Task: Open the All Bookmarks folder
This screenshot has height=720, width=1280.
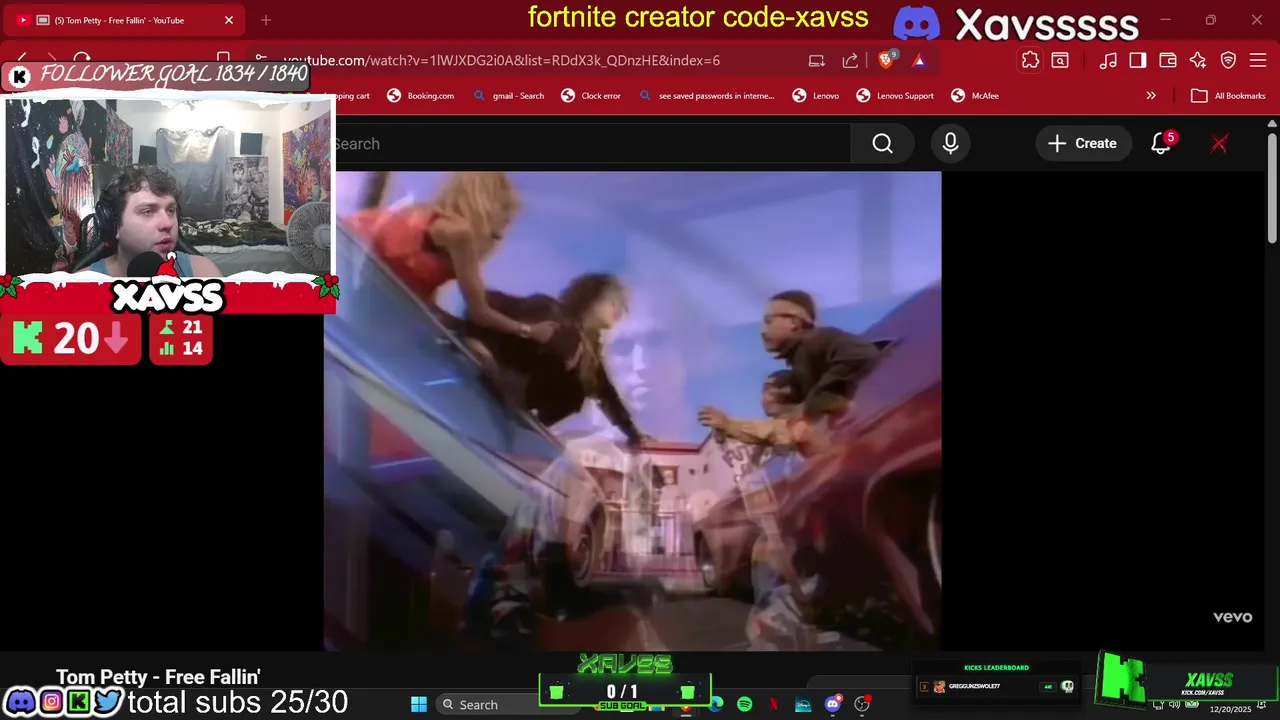Action: (1228, 96)
